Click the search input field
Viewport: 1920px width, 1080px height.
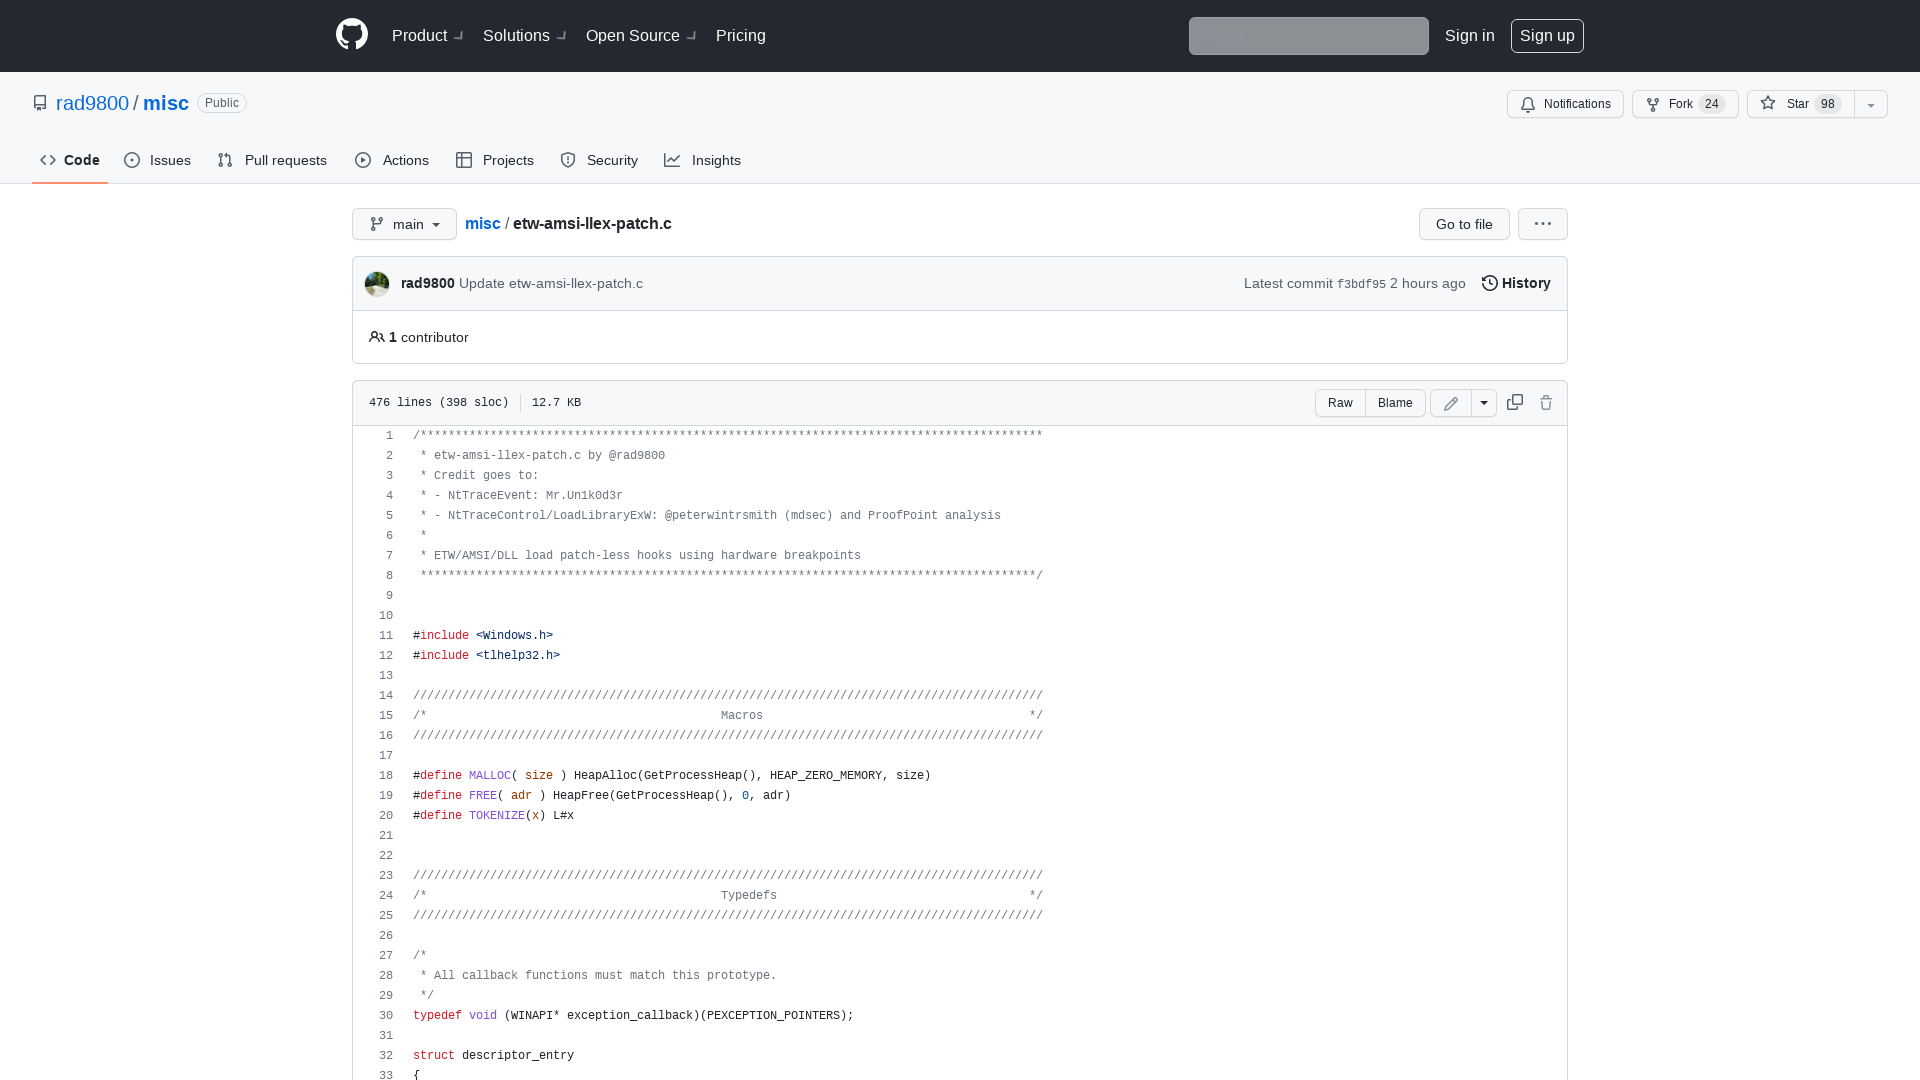coord(1308,36)
